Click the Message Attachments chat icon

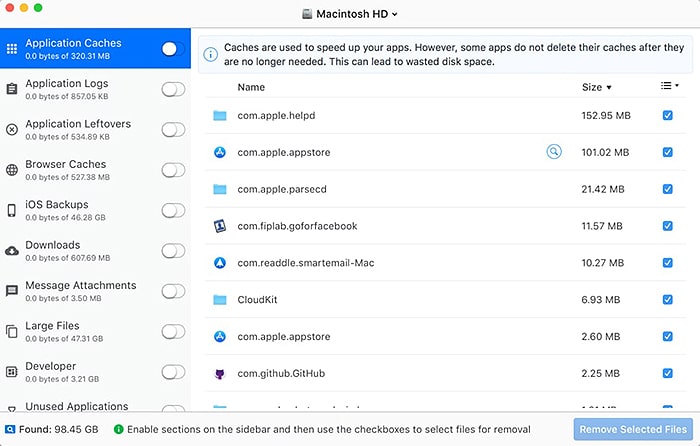click(12, 291)
